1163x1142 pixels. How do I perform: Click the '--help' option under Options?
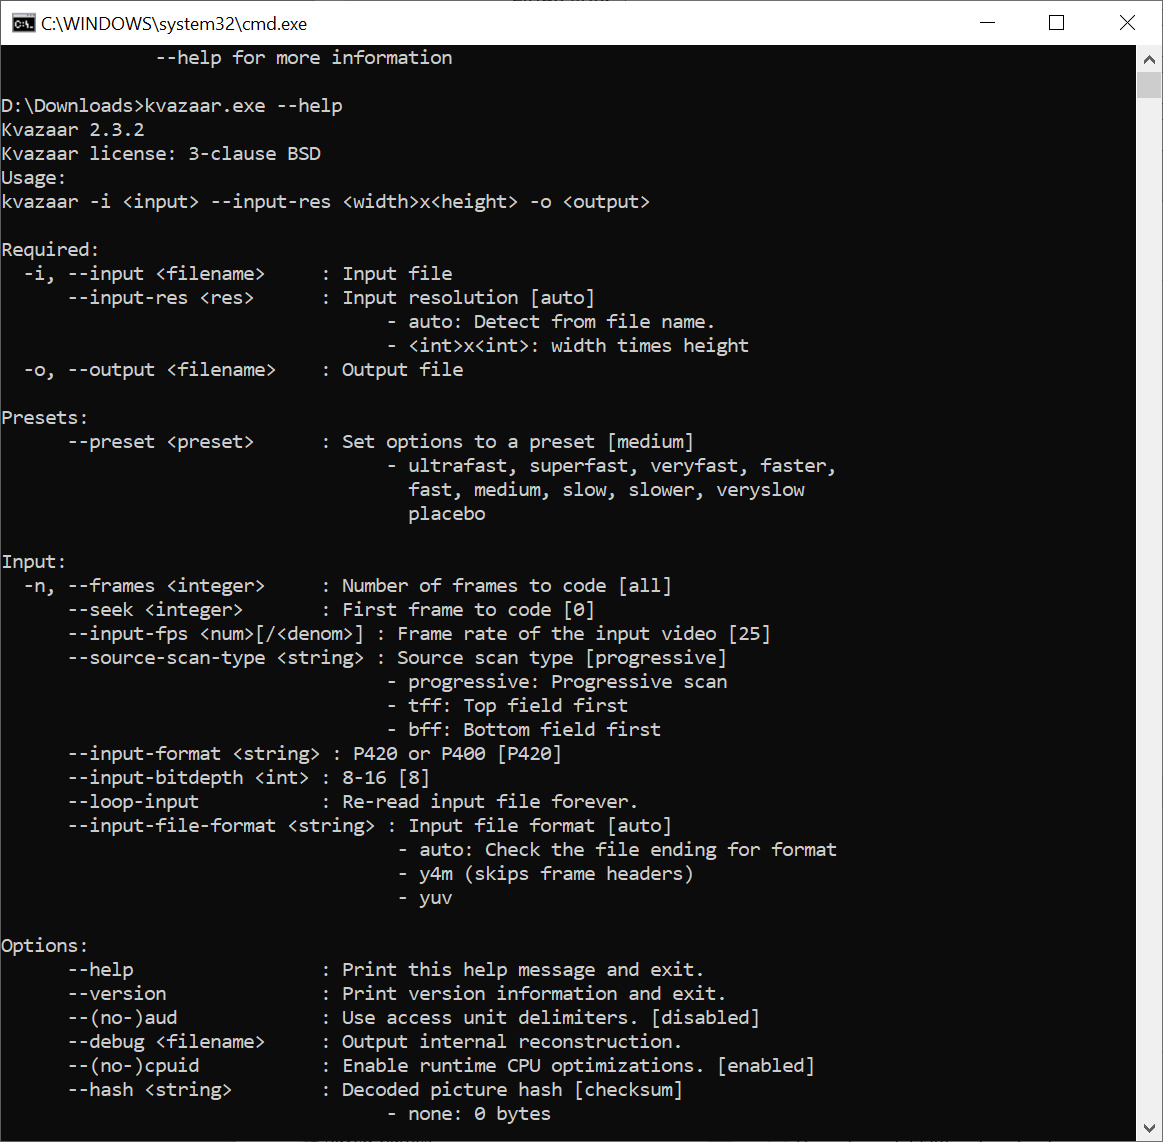pos(101,970)
